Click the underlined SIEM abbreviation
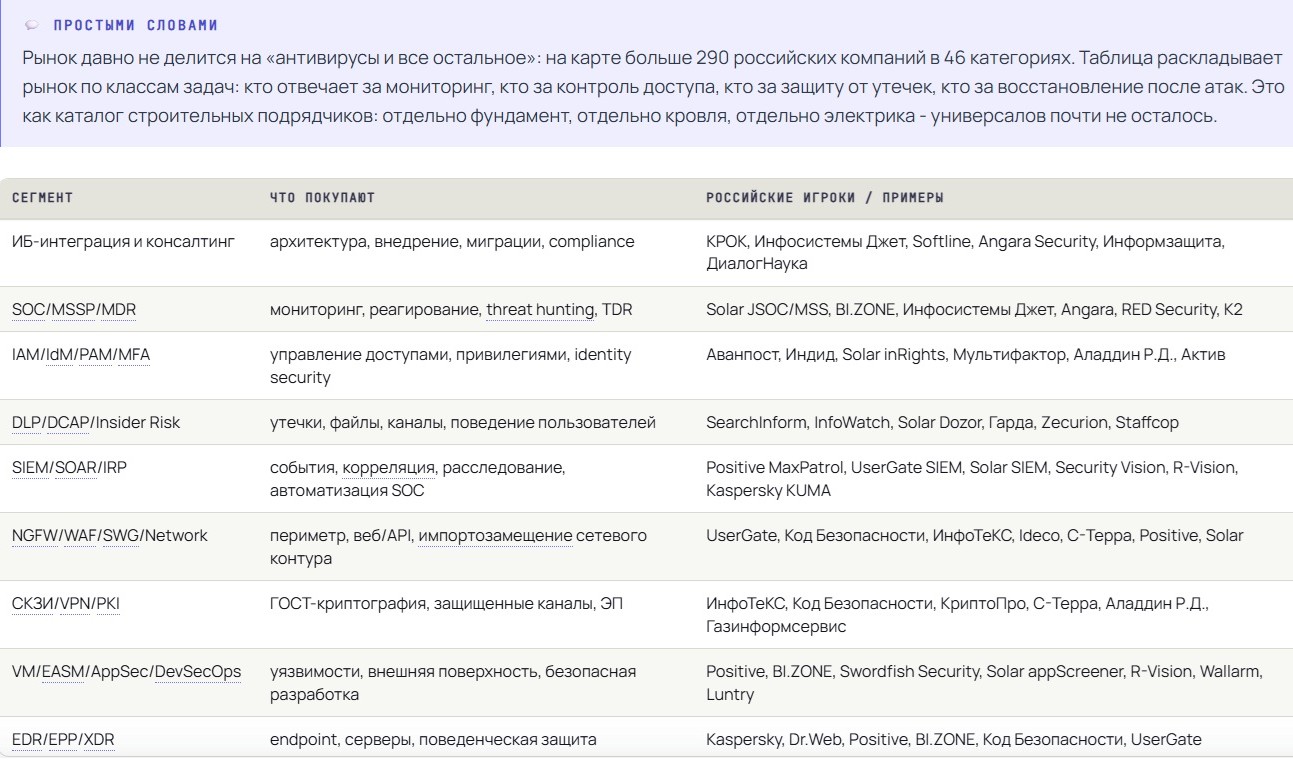 click(x=30, y=468)
